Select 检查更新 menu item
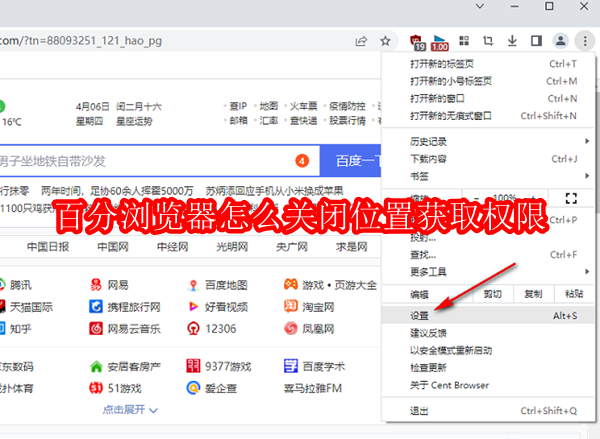The width and height of the screenshot is (600, 439). [488, 367]
